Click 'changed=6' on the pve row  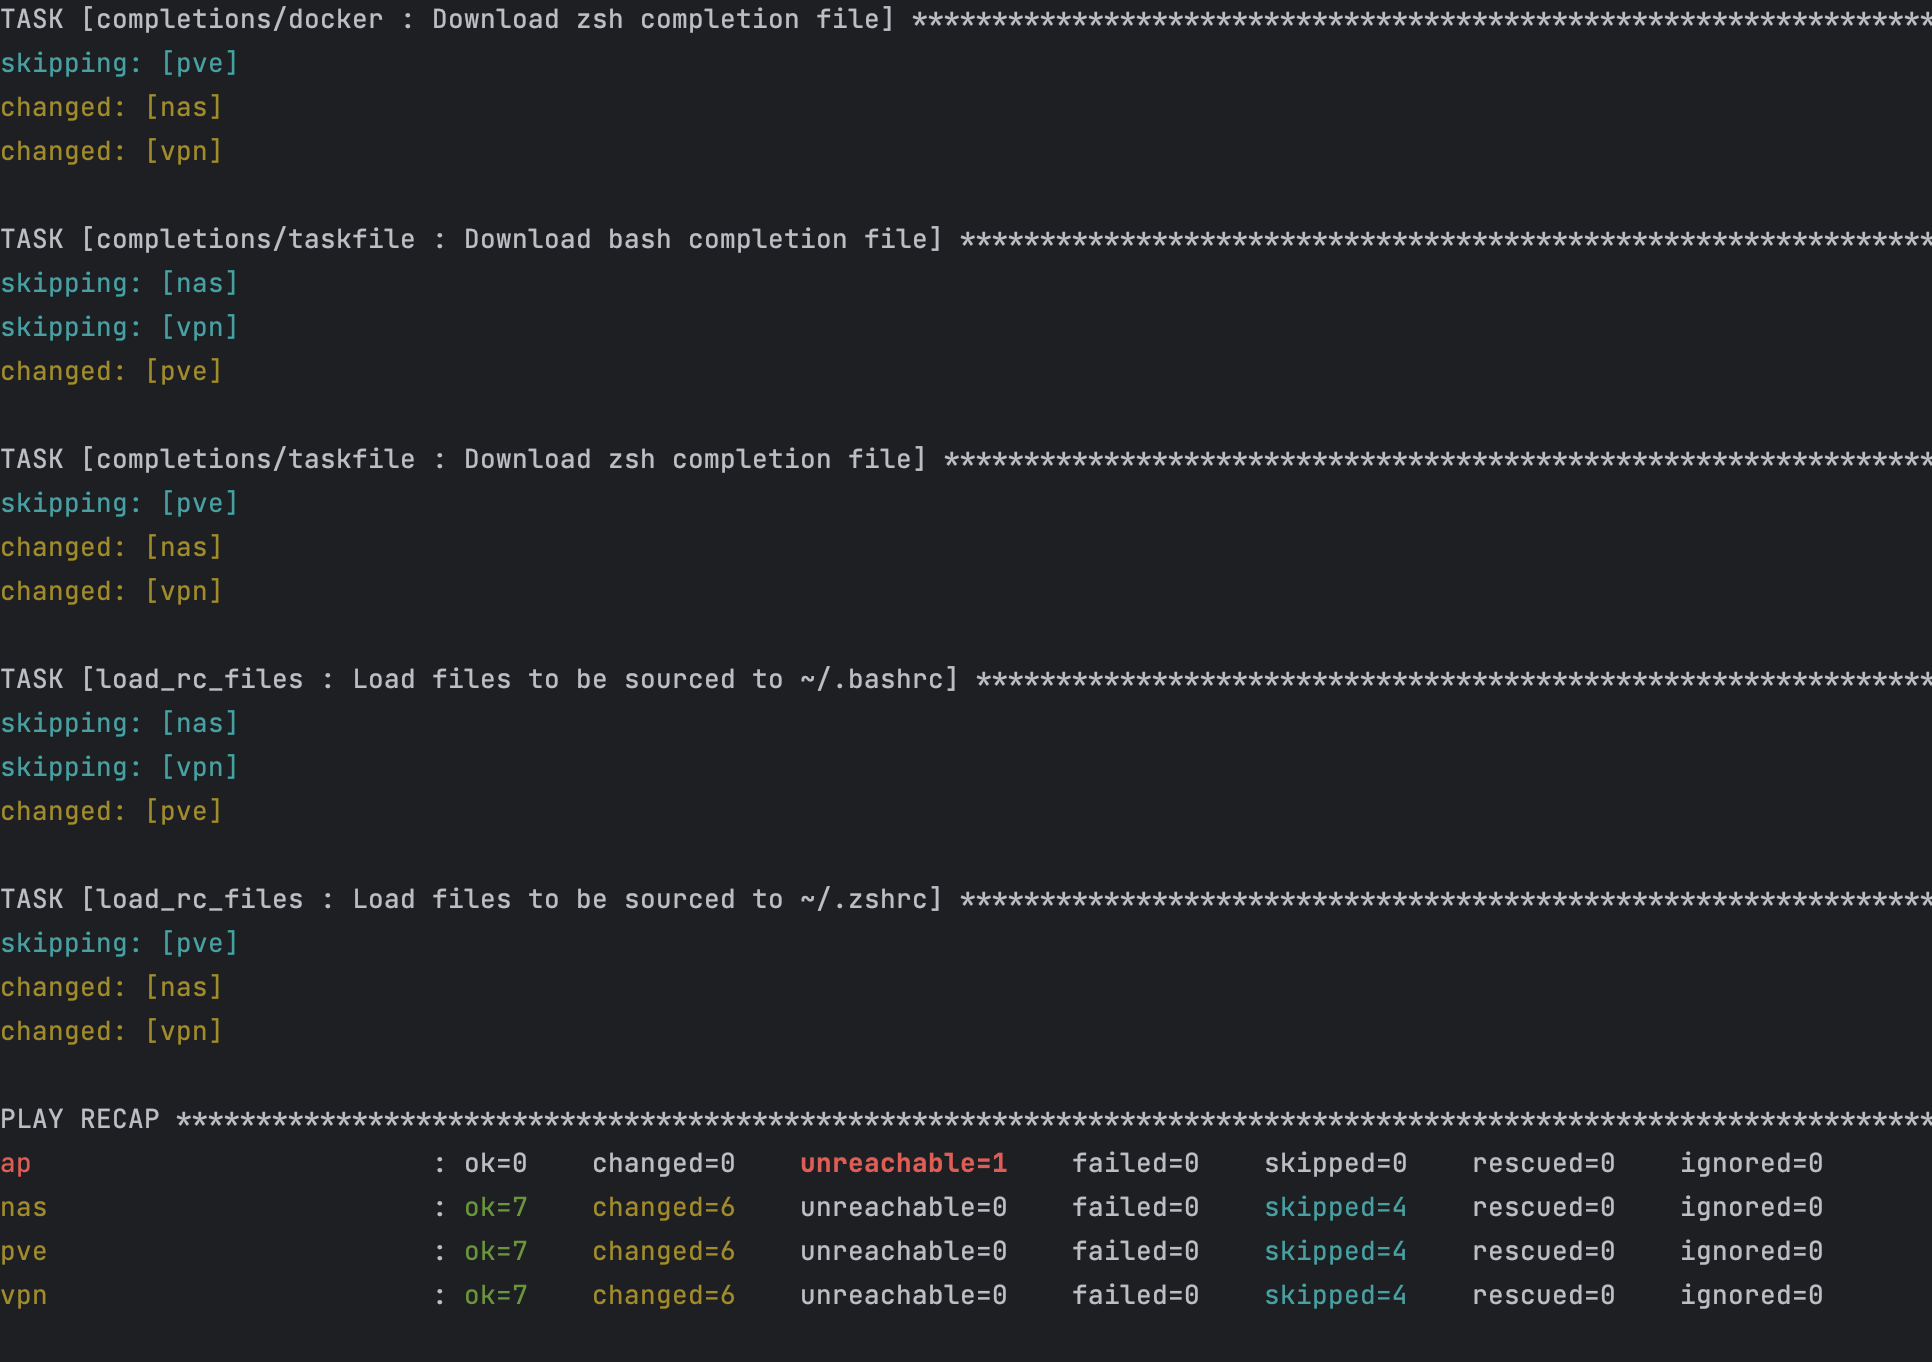[663, 1251]
